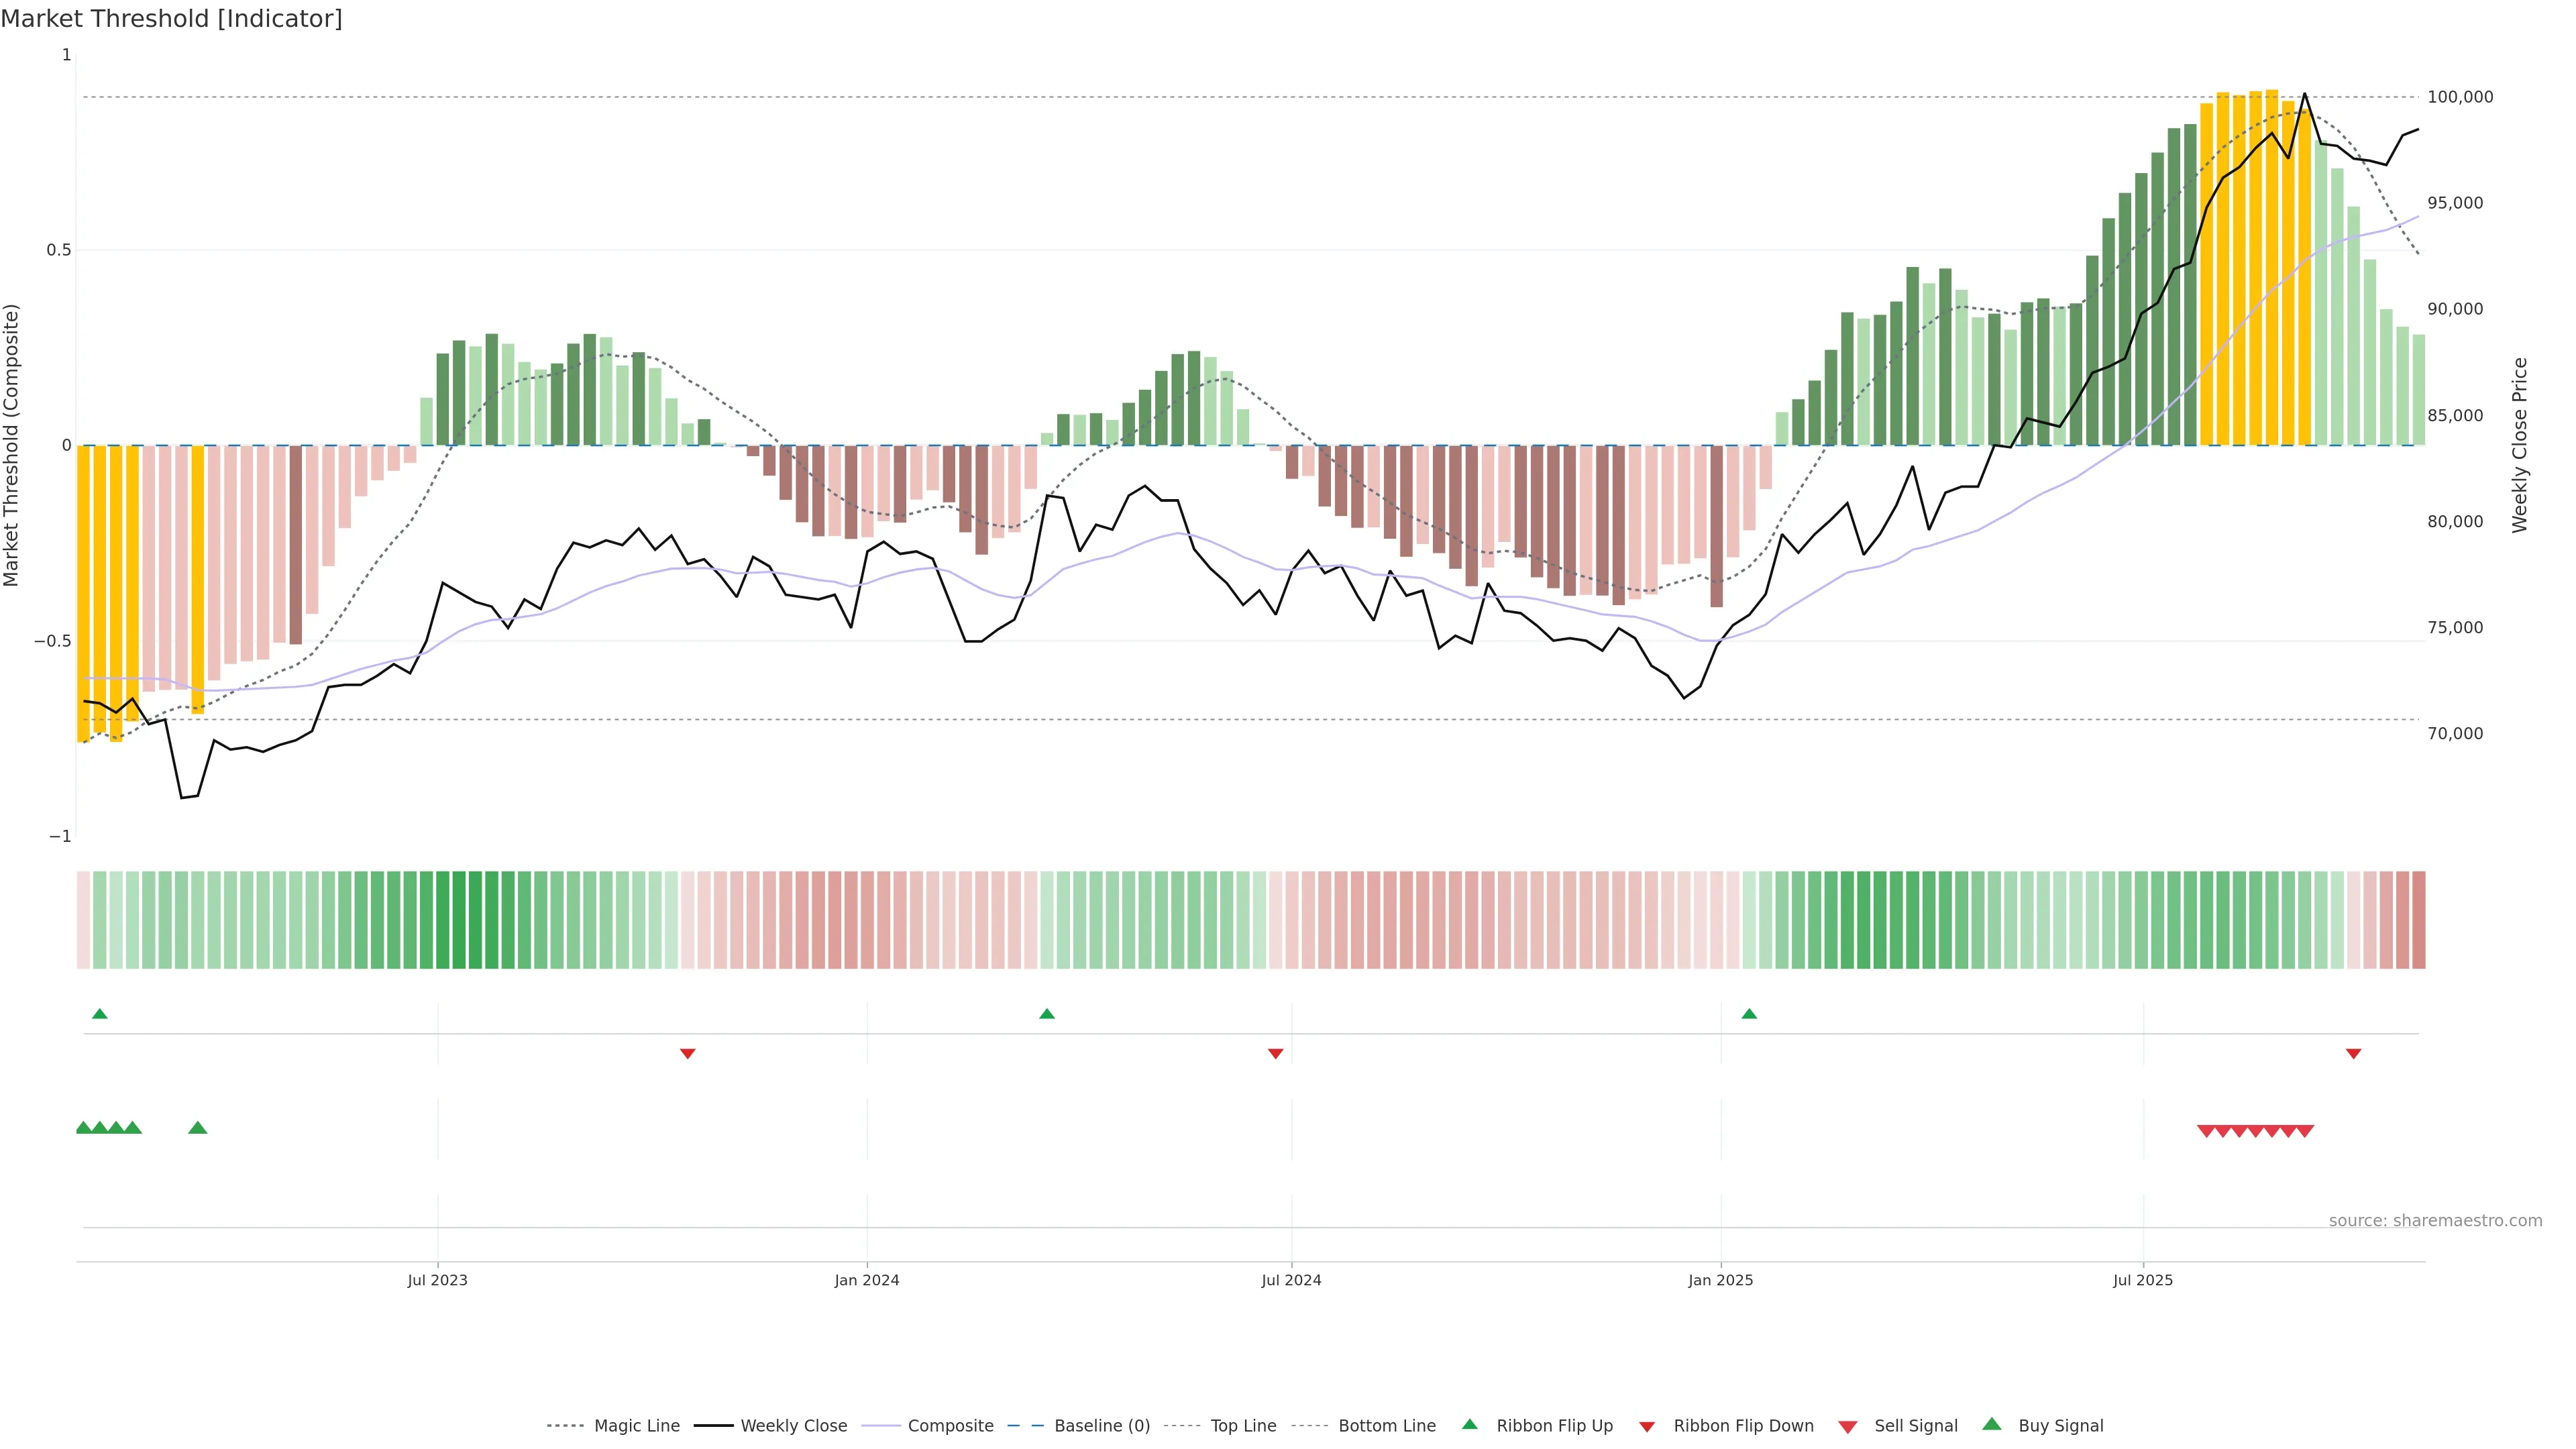Click the rightmost red ribbon flip down marker
This screenshot has height=1449, width=2576.
click(2354, 1053)
